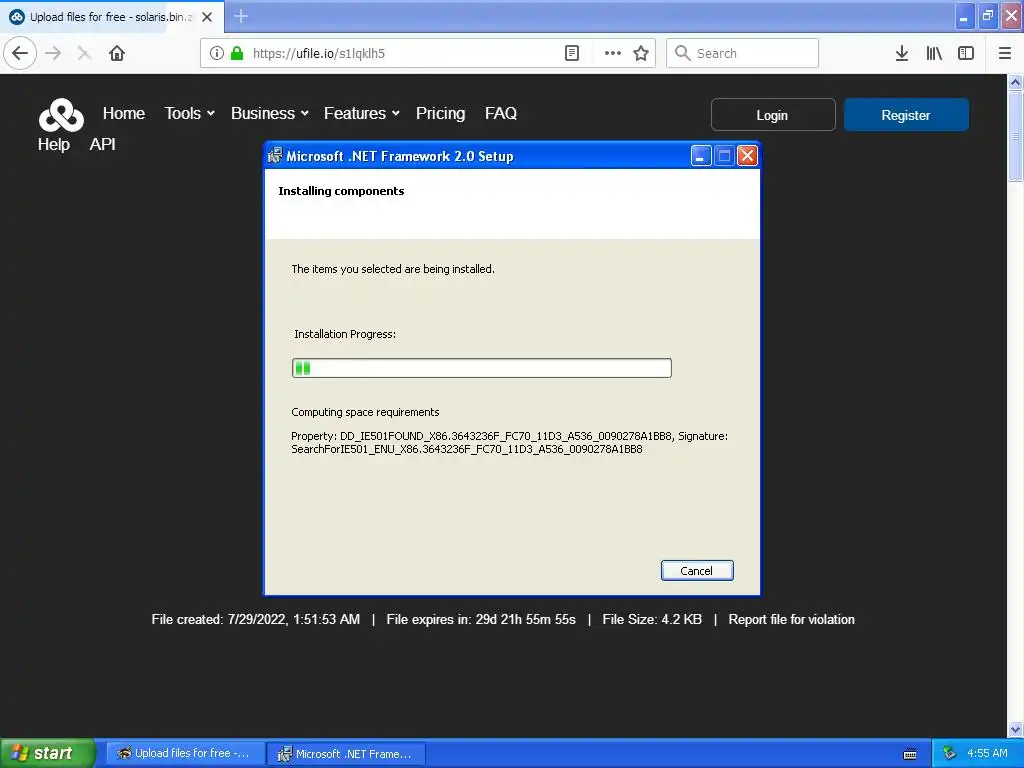Show site information icon in address bar
Screen dimensions: 1024x768
[217, 54]
